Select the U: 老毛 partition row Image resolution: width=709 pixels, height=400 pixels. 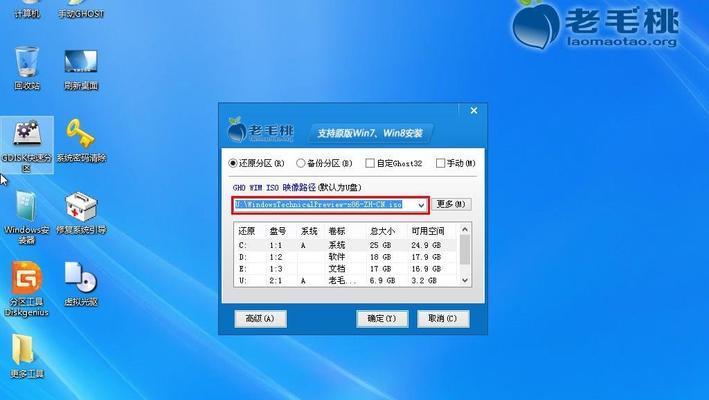[346, 280]
